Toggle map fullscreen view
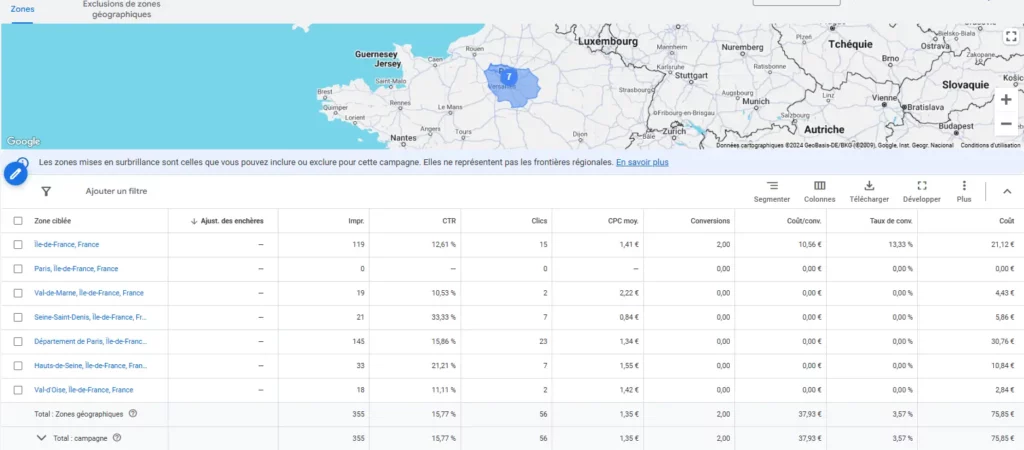1024x450 pixels. (x=1011, y=36)
